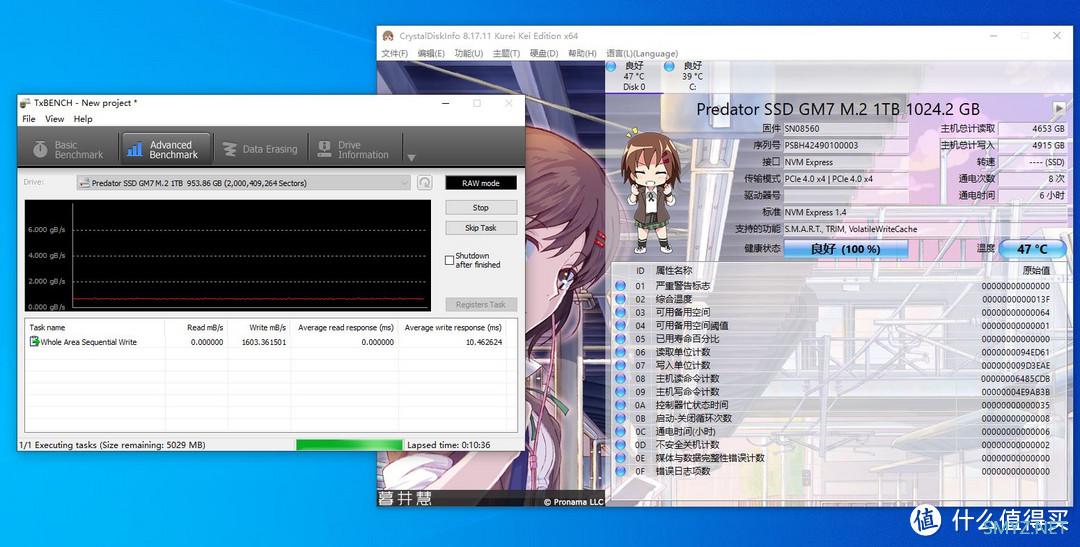Click status orb for attribute 09 主机写命令计数

click(621, 392)
